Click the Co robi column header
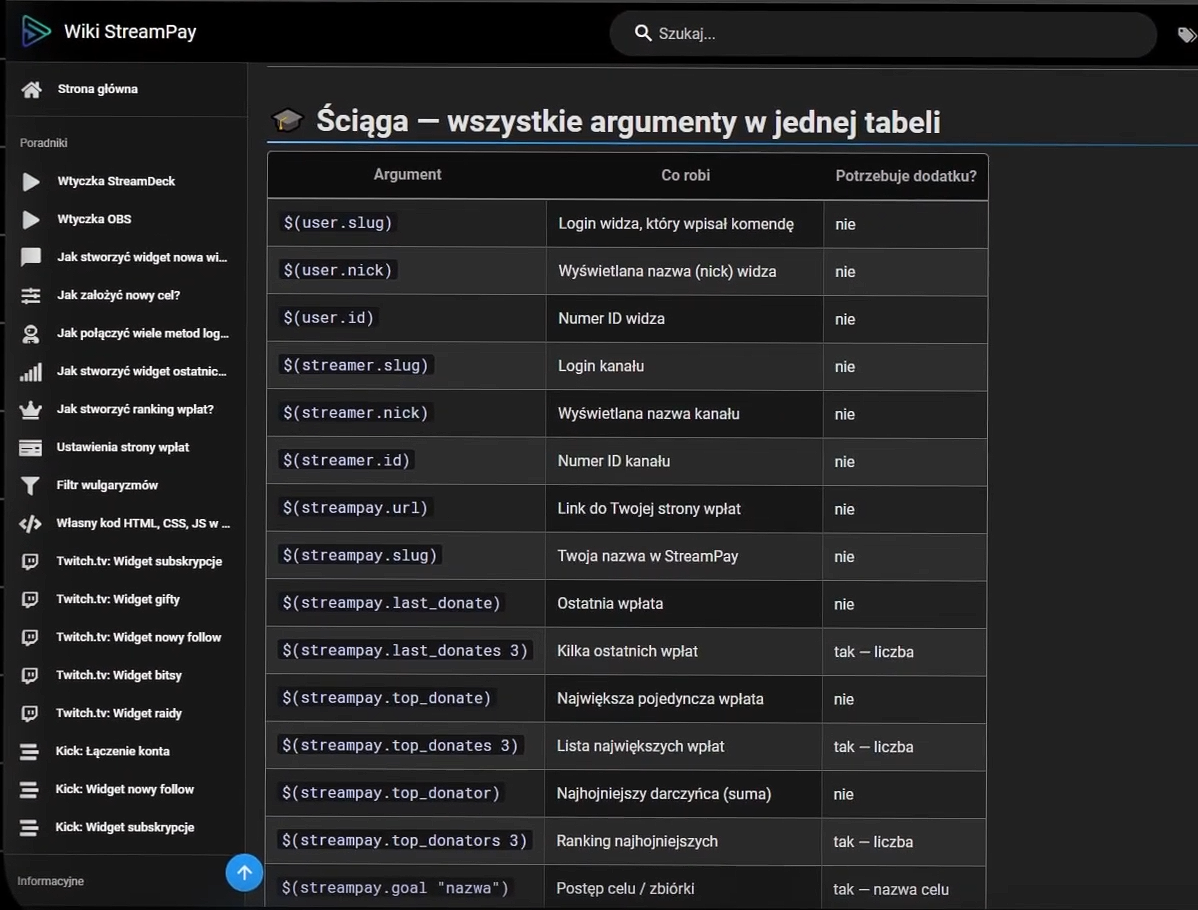 coord(685,175)
